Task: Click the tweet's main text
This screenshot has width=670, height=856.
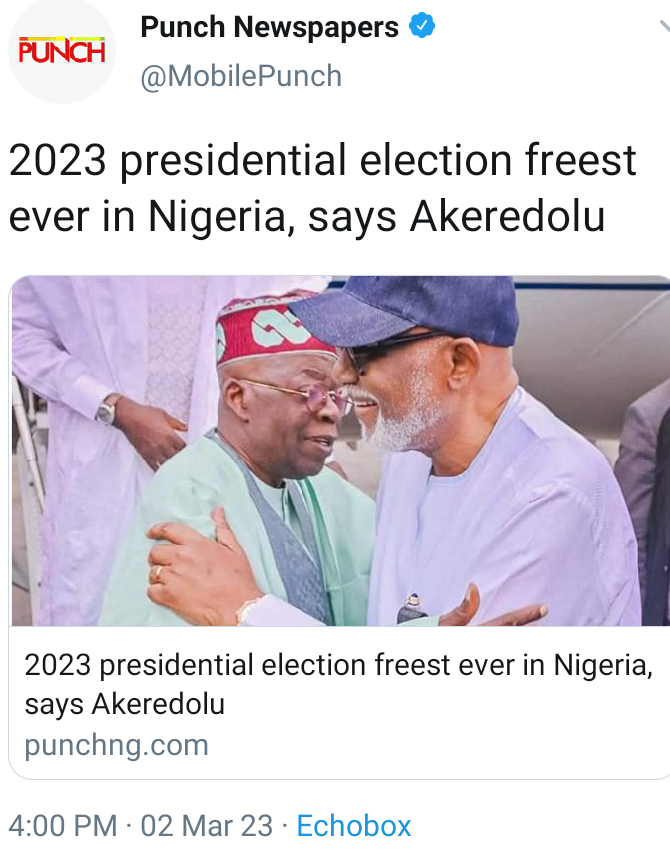Action: [x=320, y=188]
